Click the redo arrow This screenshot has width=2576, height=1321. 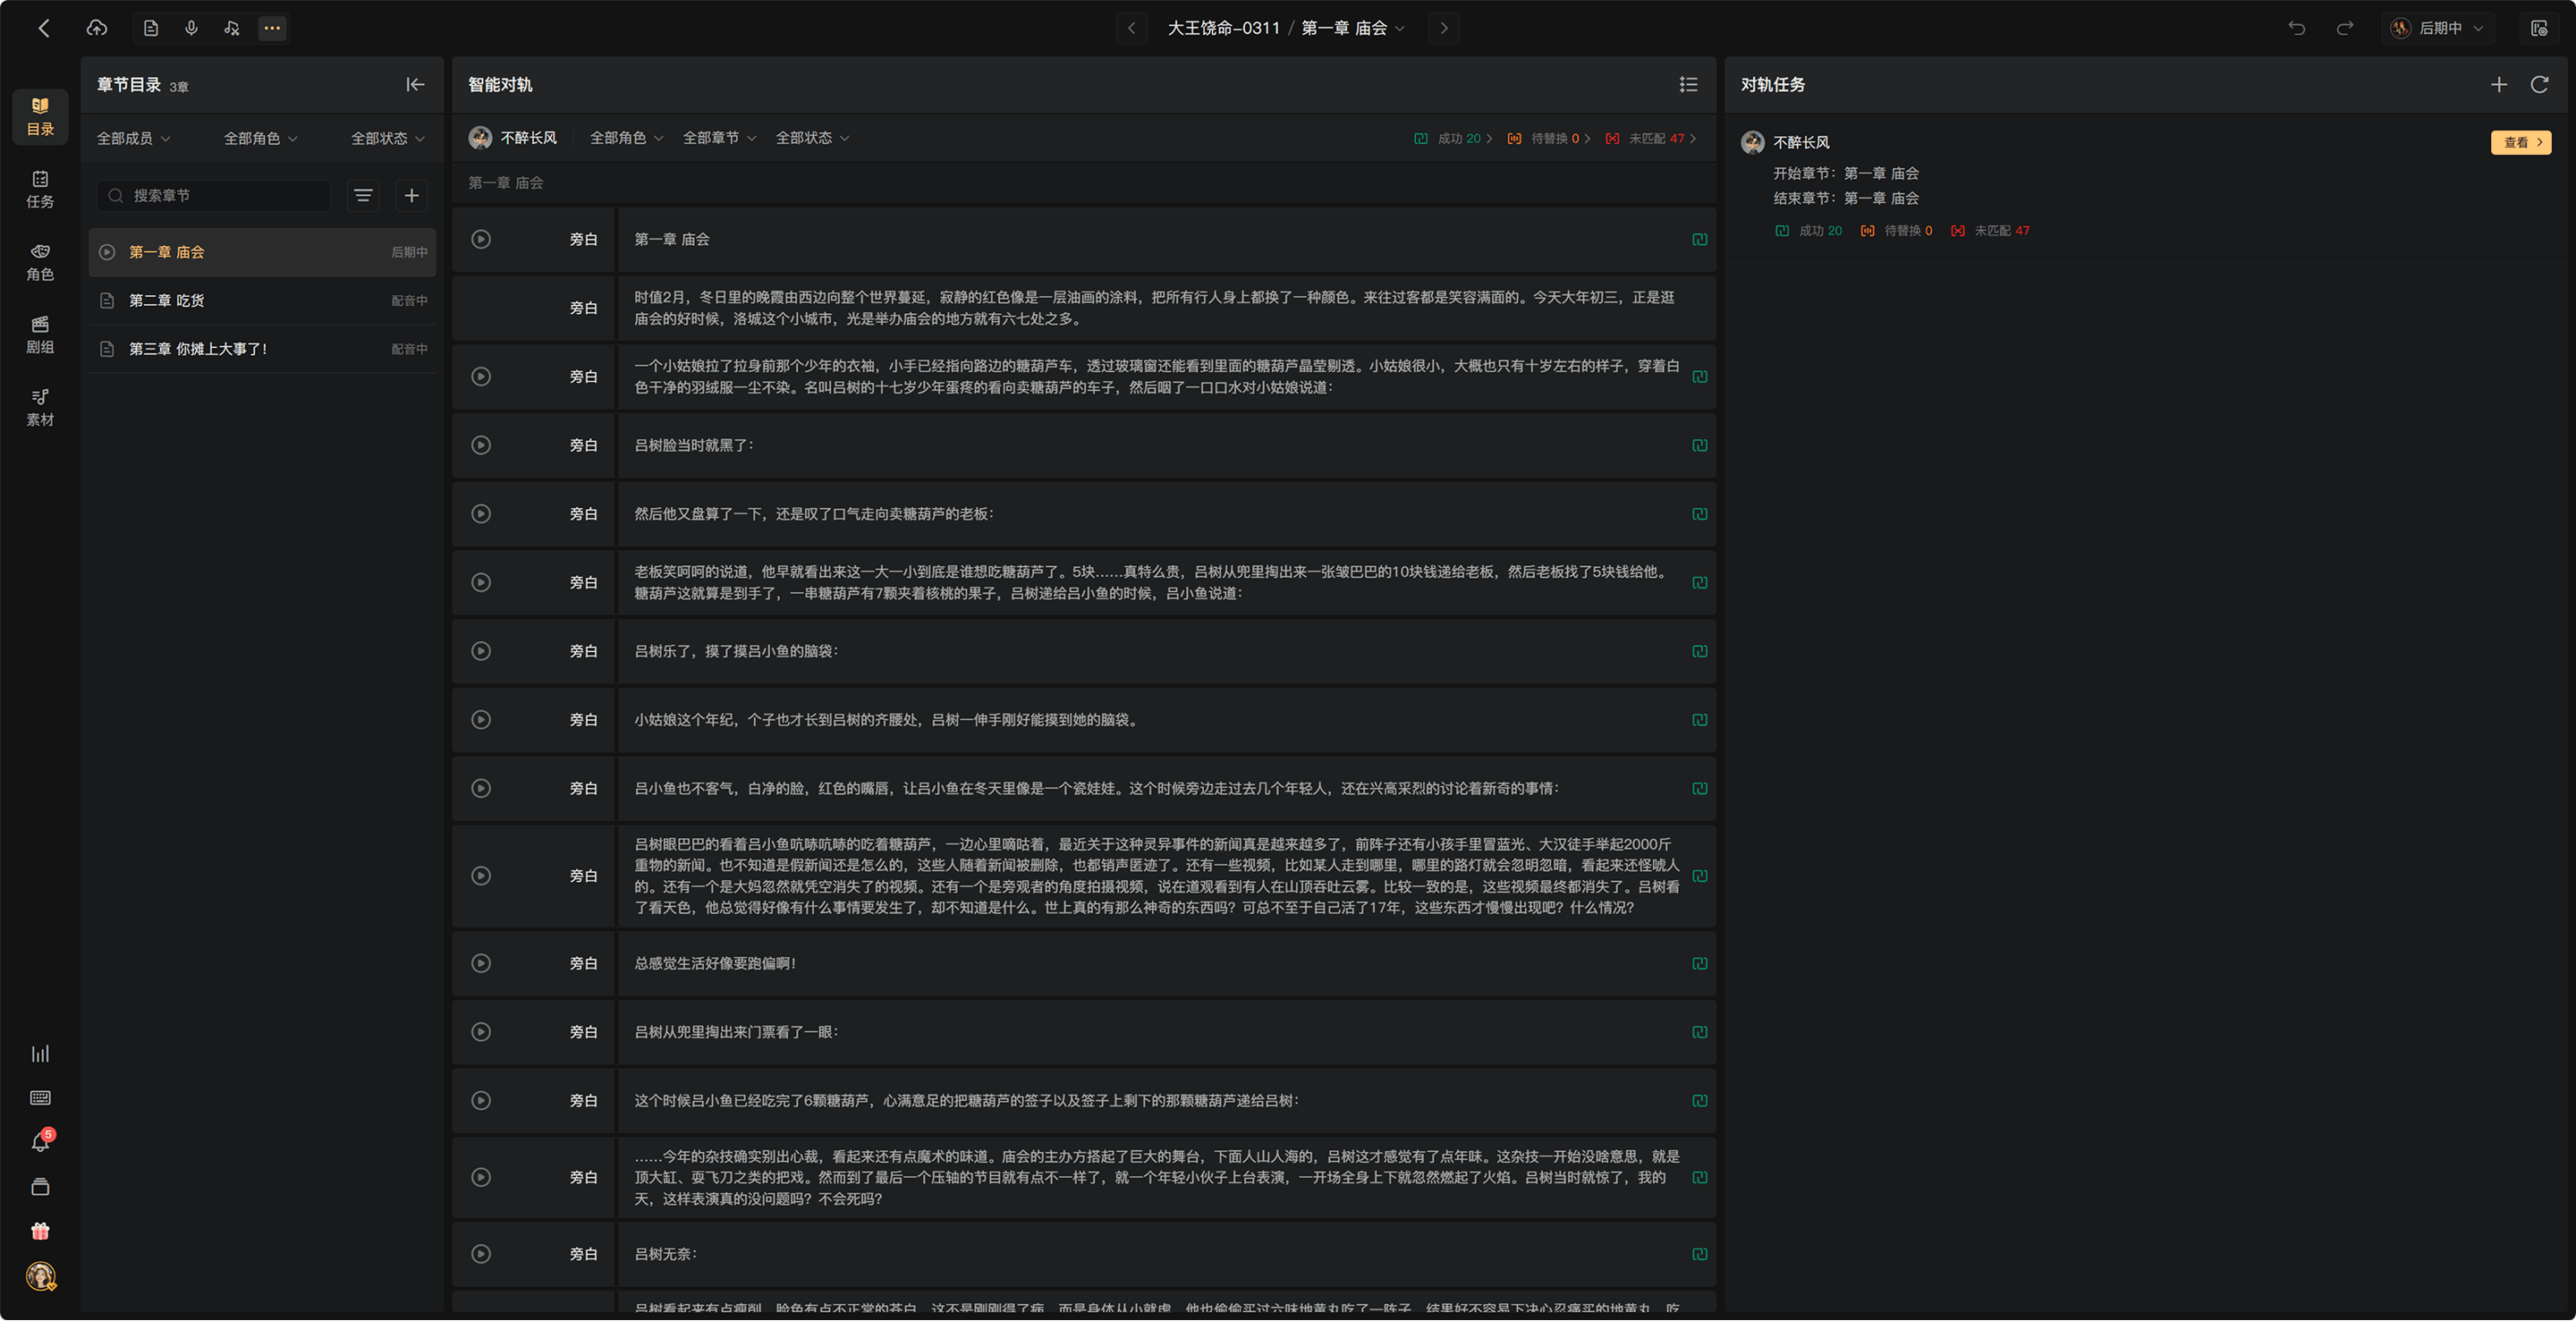point(2345,28)
